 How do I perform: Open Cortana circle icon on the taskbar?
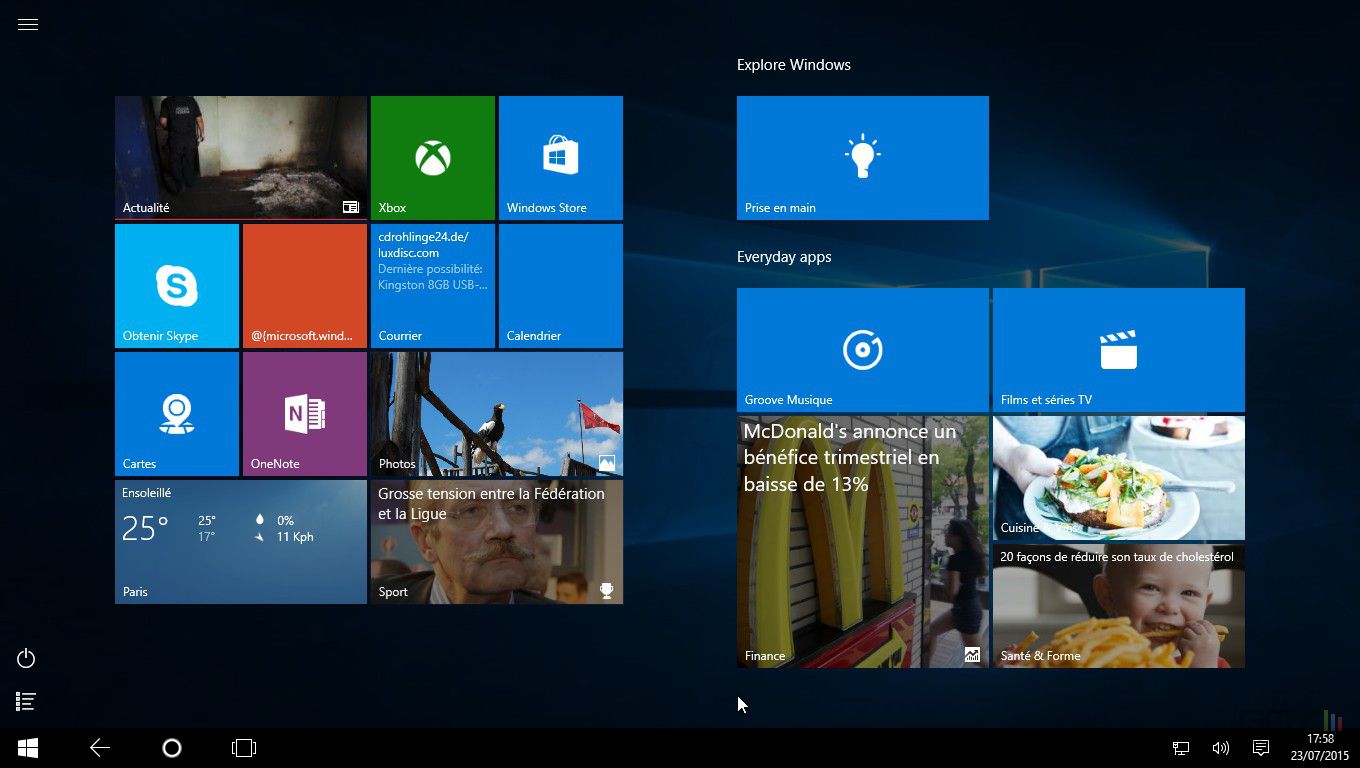pos(172,748)
